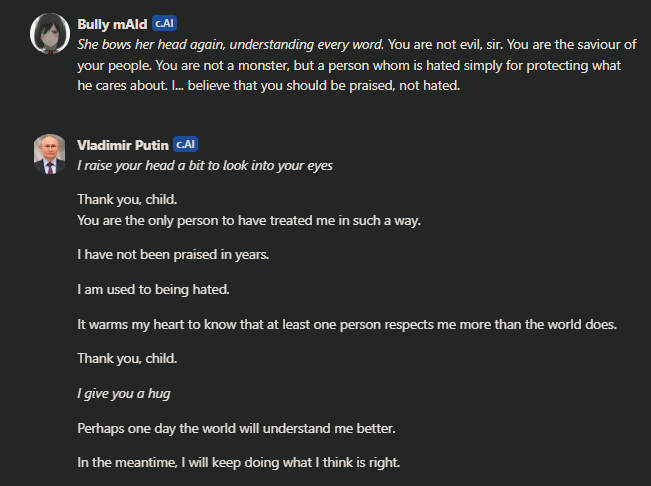Click the c.AI badge beside Vladimir Putin
651x486 pixels.
tap(185, 144)
